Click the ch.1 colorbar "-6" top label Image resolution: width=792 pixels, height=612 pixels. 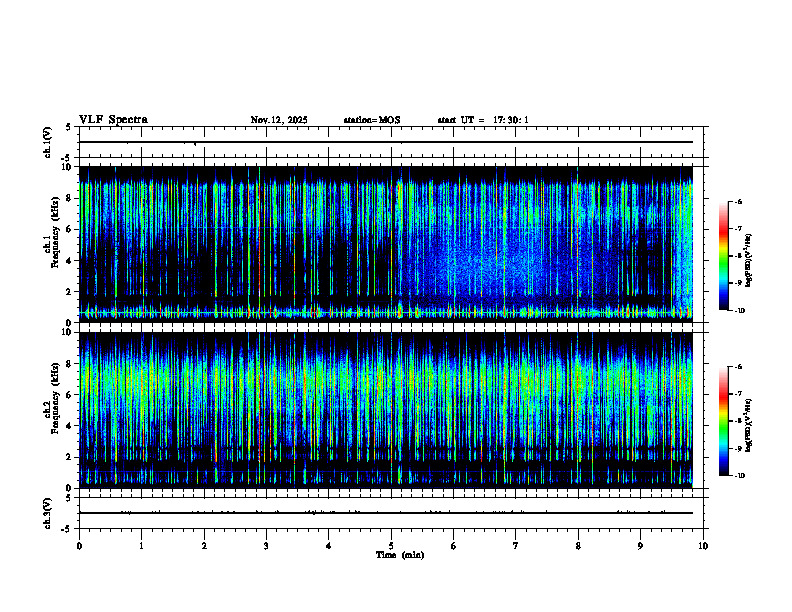(x=738, y=201)
